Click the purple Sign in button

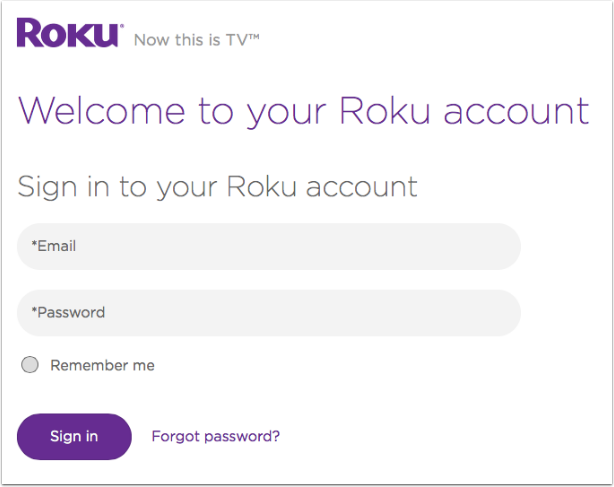74,436
